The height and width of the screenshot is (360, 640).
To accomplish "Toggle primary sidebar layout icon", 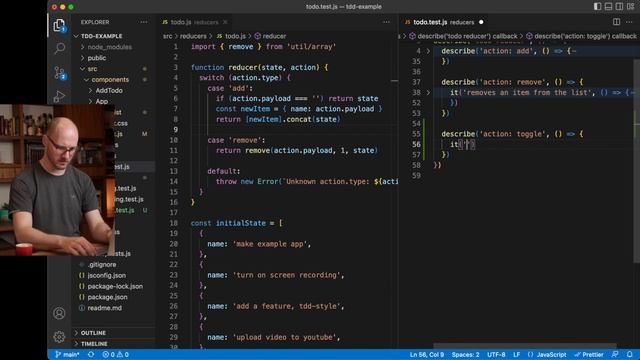I will click(598, 7).
